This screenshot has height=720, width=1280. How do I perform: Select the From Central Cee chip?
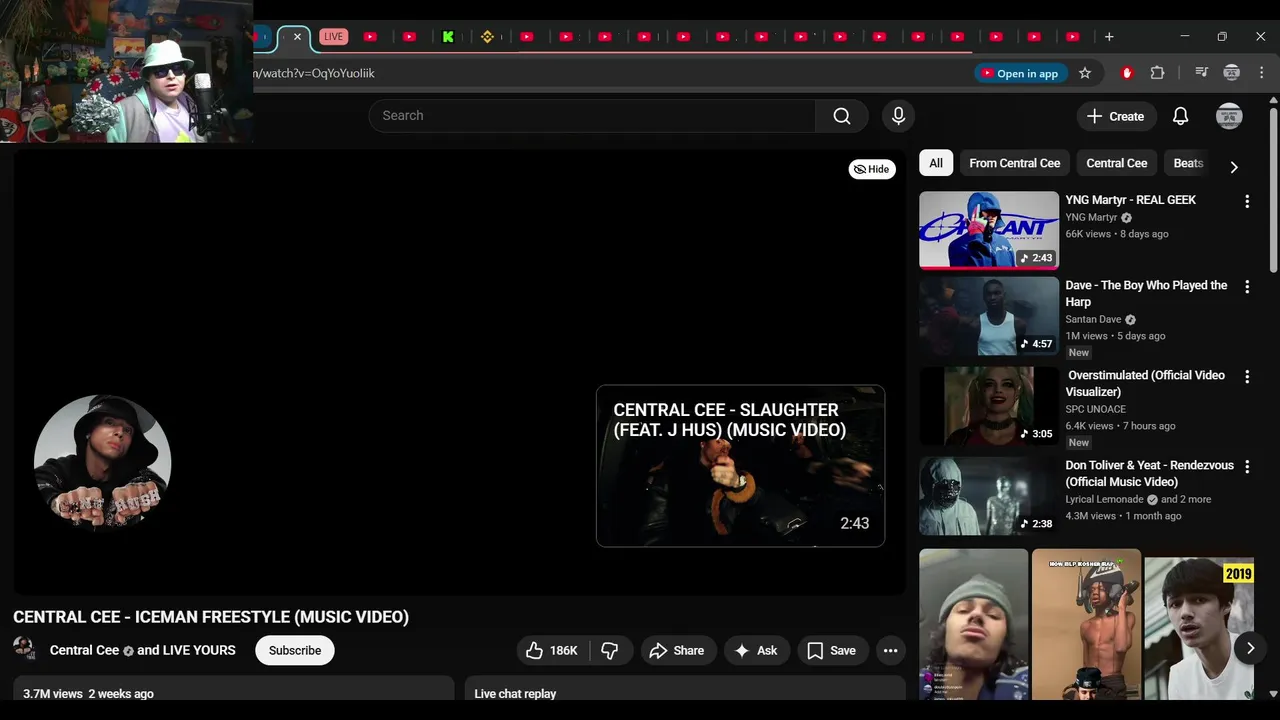tap(1014, 163)
